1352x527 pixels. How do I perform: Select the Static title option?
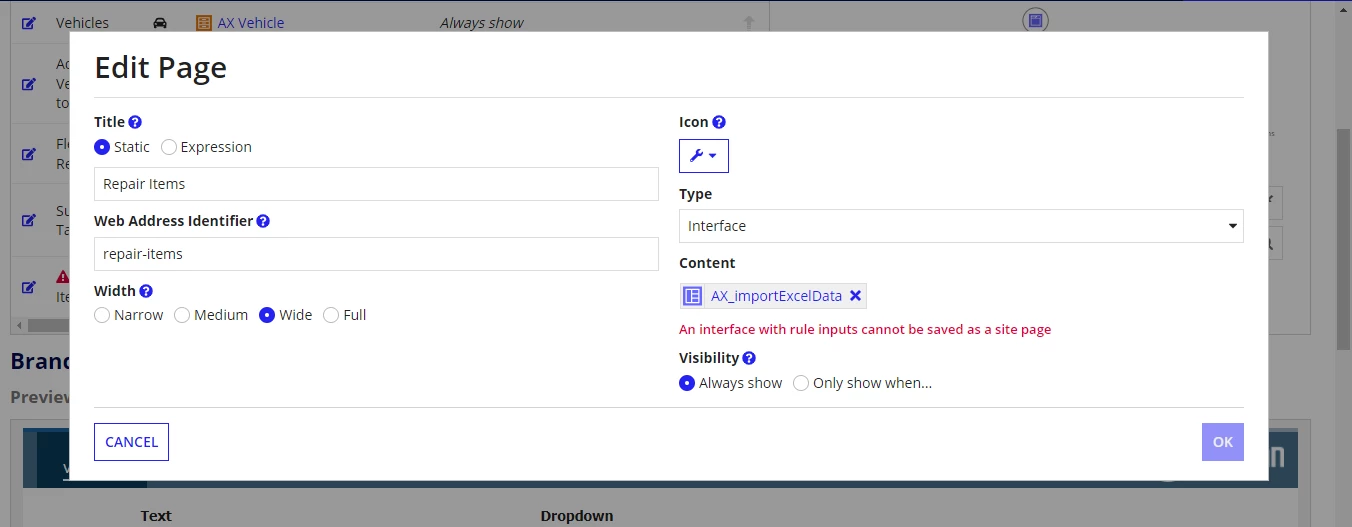click(x=102, y=147)
